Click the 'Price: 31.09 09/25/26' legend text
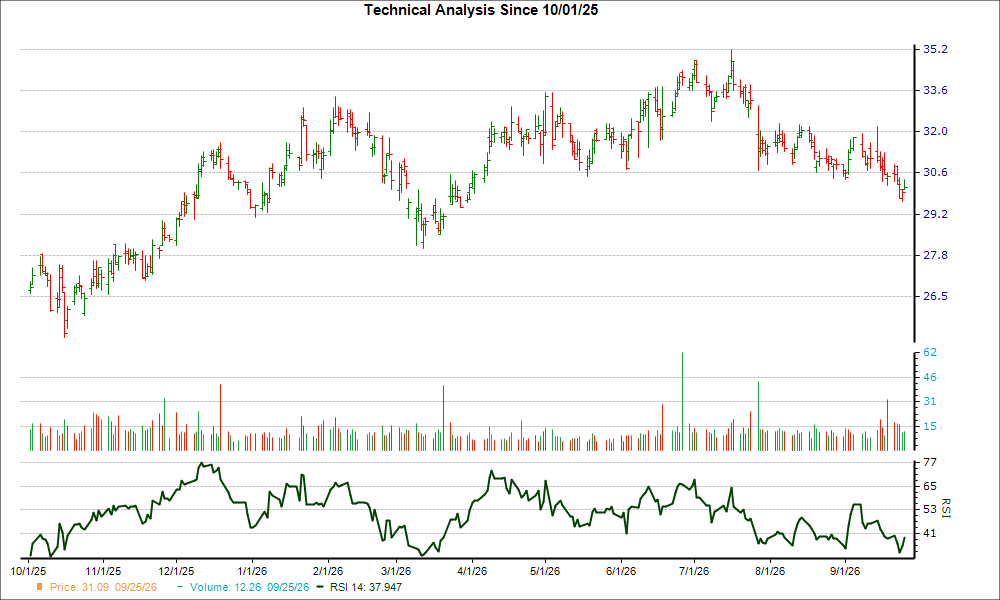Viewport: 1000px width, 600px height. (x=103, y=587)
